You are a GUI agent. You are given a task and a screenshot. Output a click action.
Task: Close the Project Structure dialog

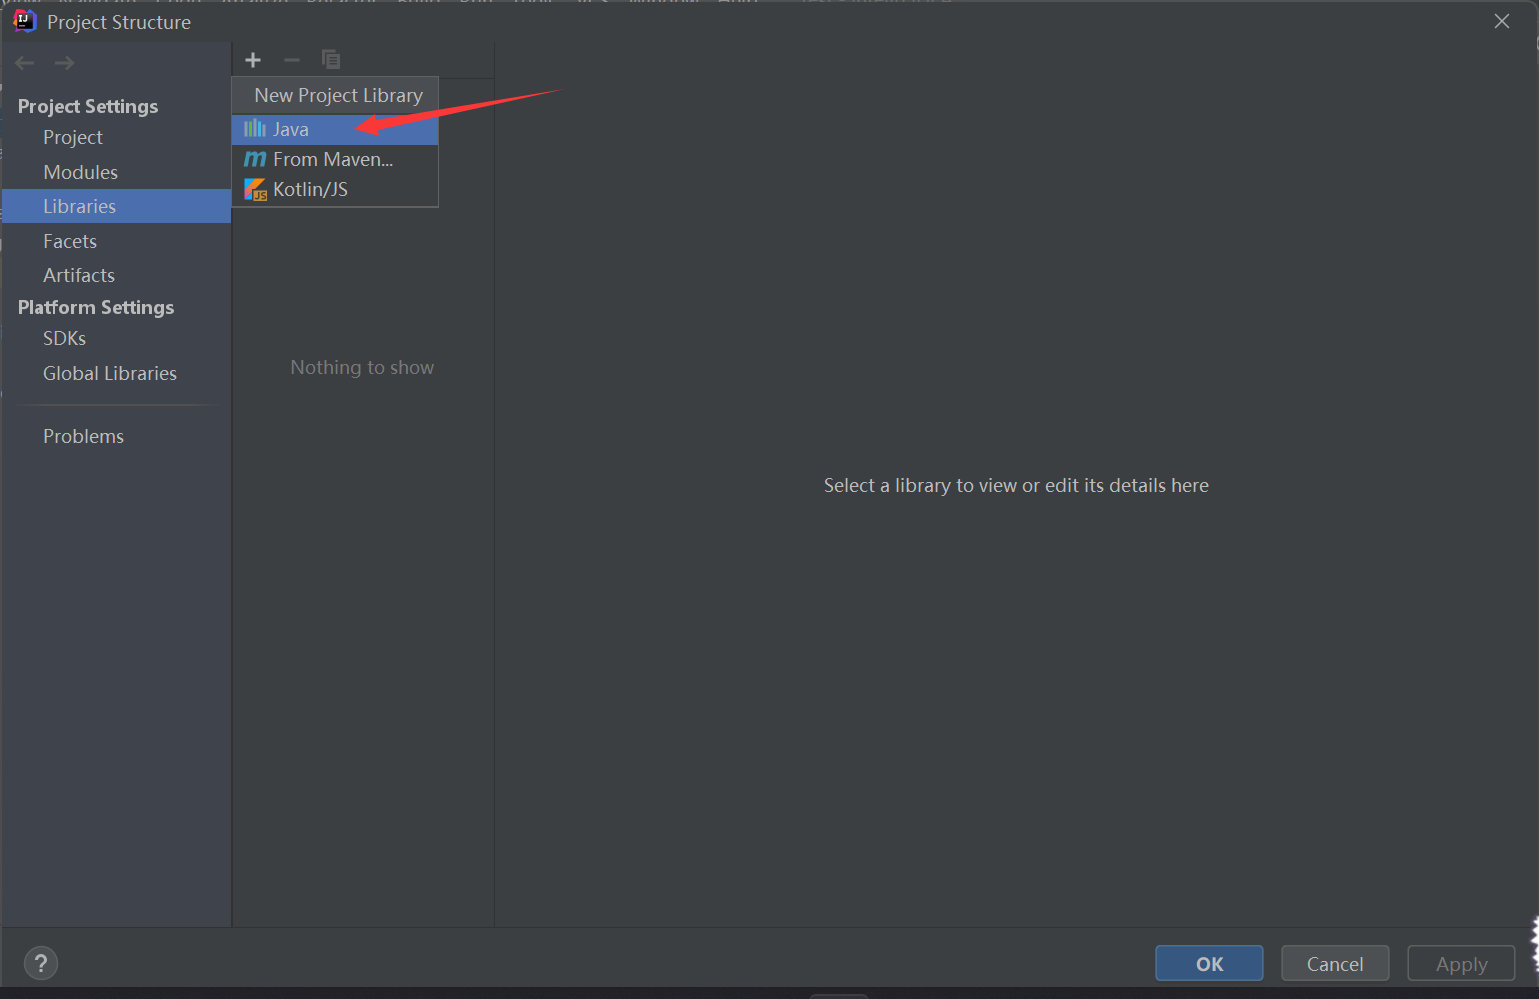tap(1502, 21)
